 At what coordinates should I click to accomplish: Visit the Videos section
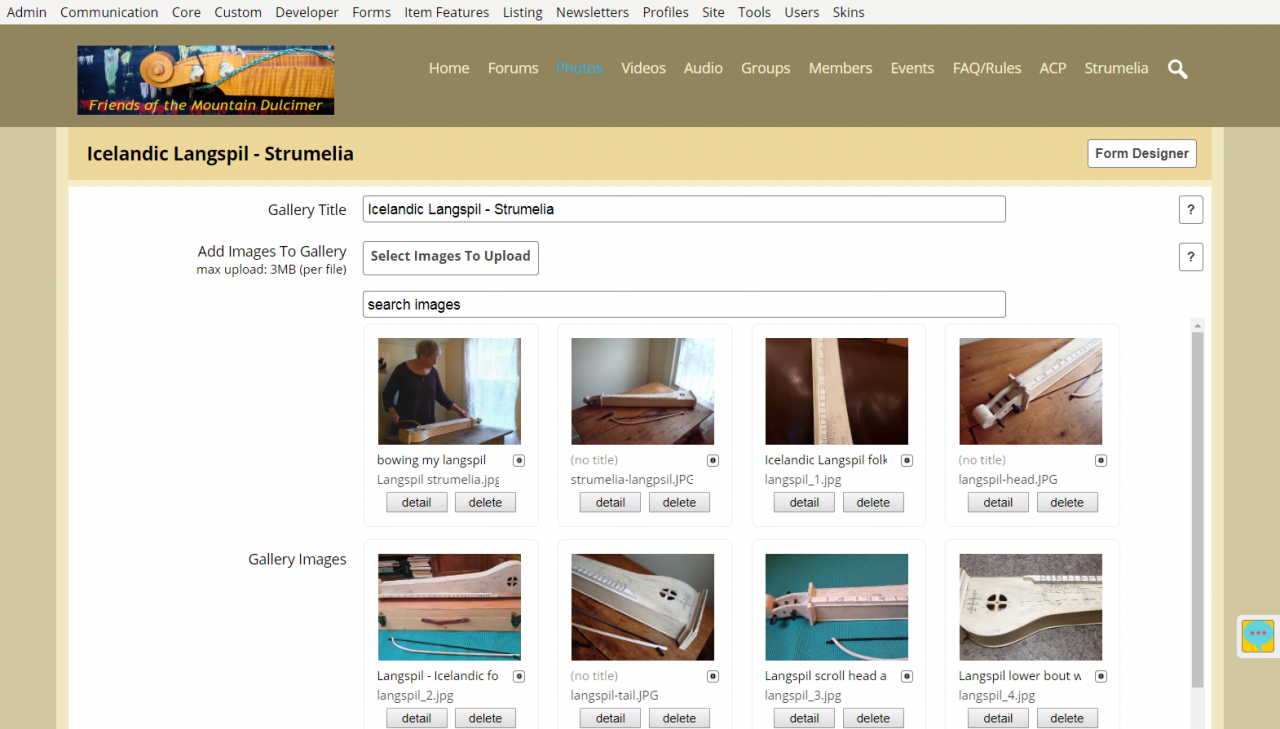point(643,68)
